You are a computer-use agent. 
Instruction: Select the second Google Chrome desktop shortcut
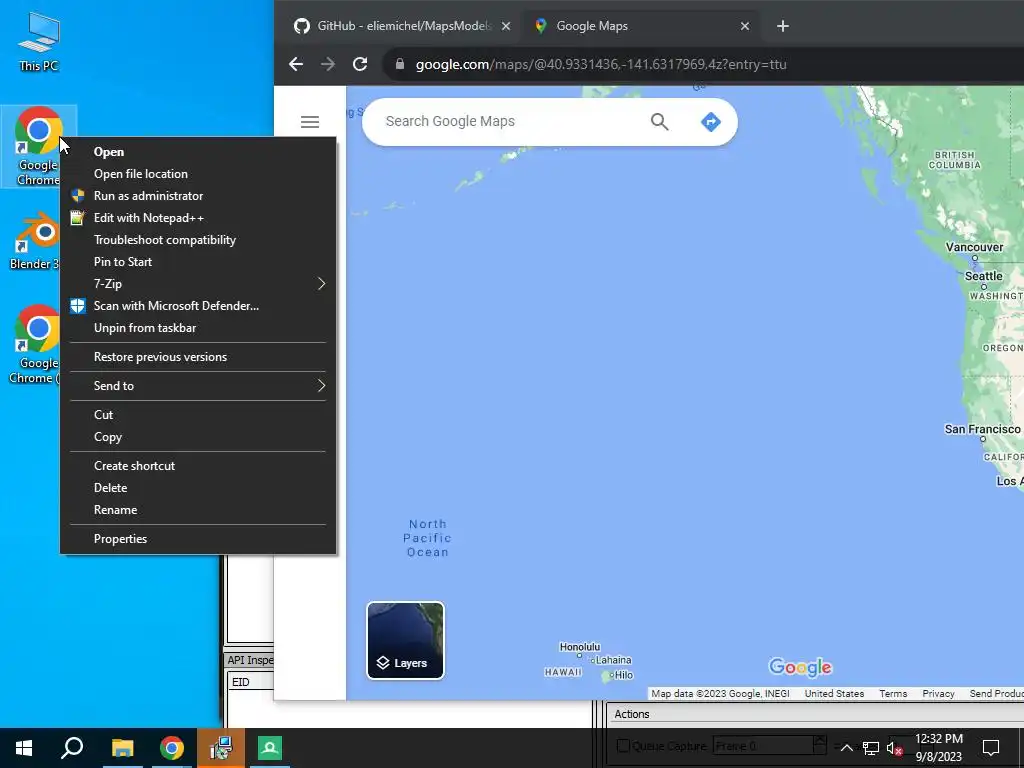(x=34, y=344)
